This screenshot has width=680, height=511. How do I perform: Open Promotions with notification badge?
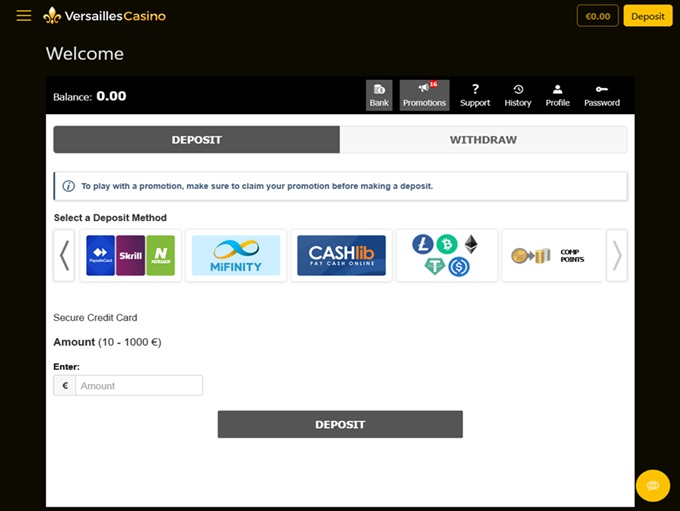click(424, 95)
